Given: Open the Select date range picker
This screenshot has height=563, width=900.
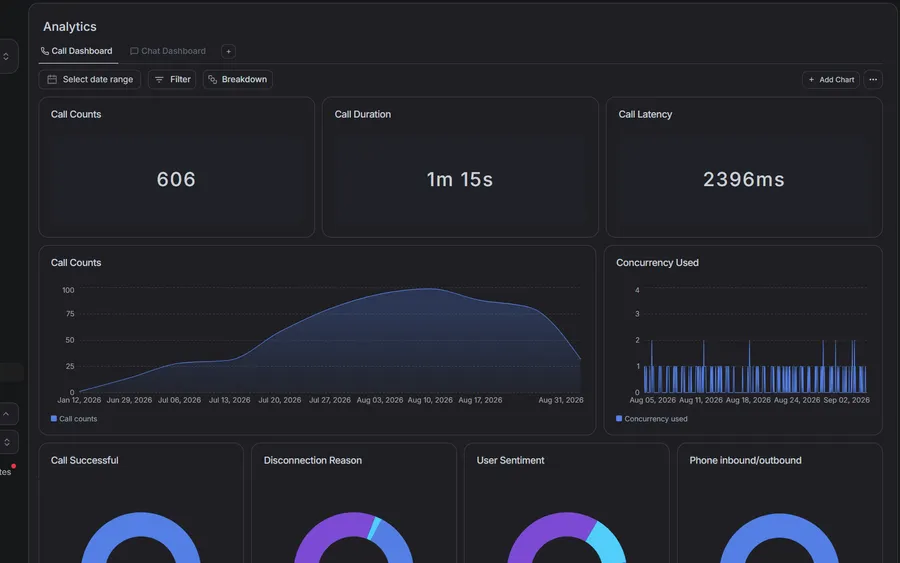Looking at the screenshot, I should (x=90, y=79).
